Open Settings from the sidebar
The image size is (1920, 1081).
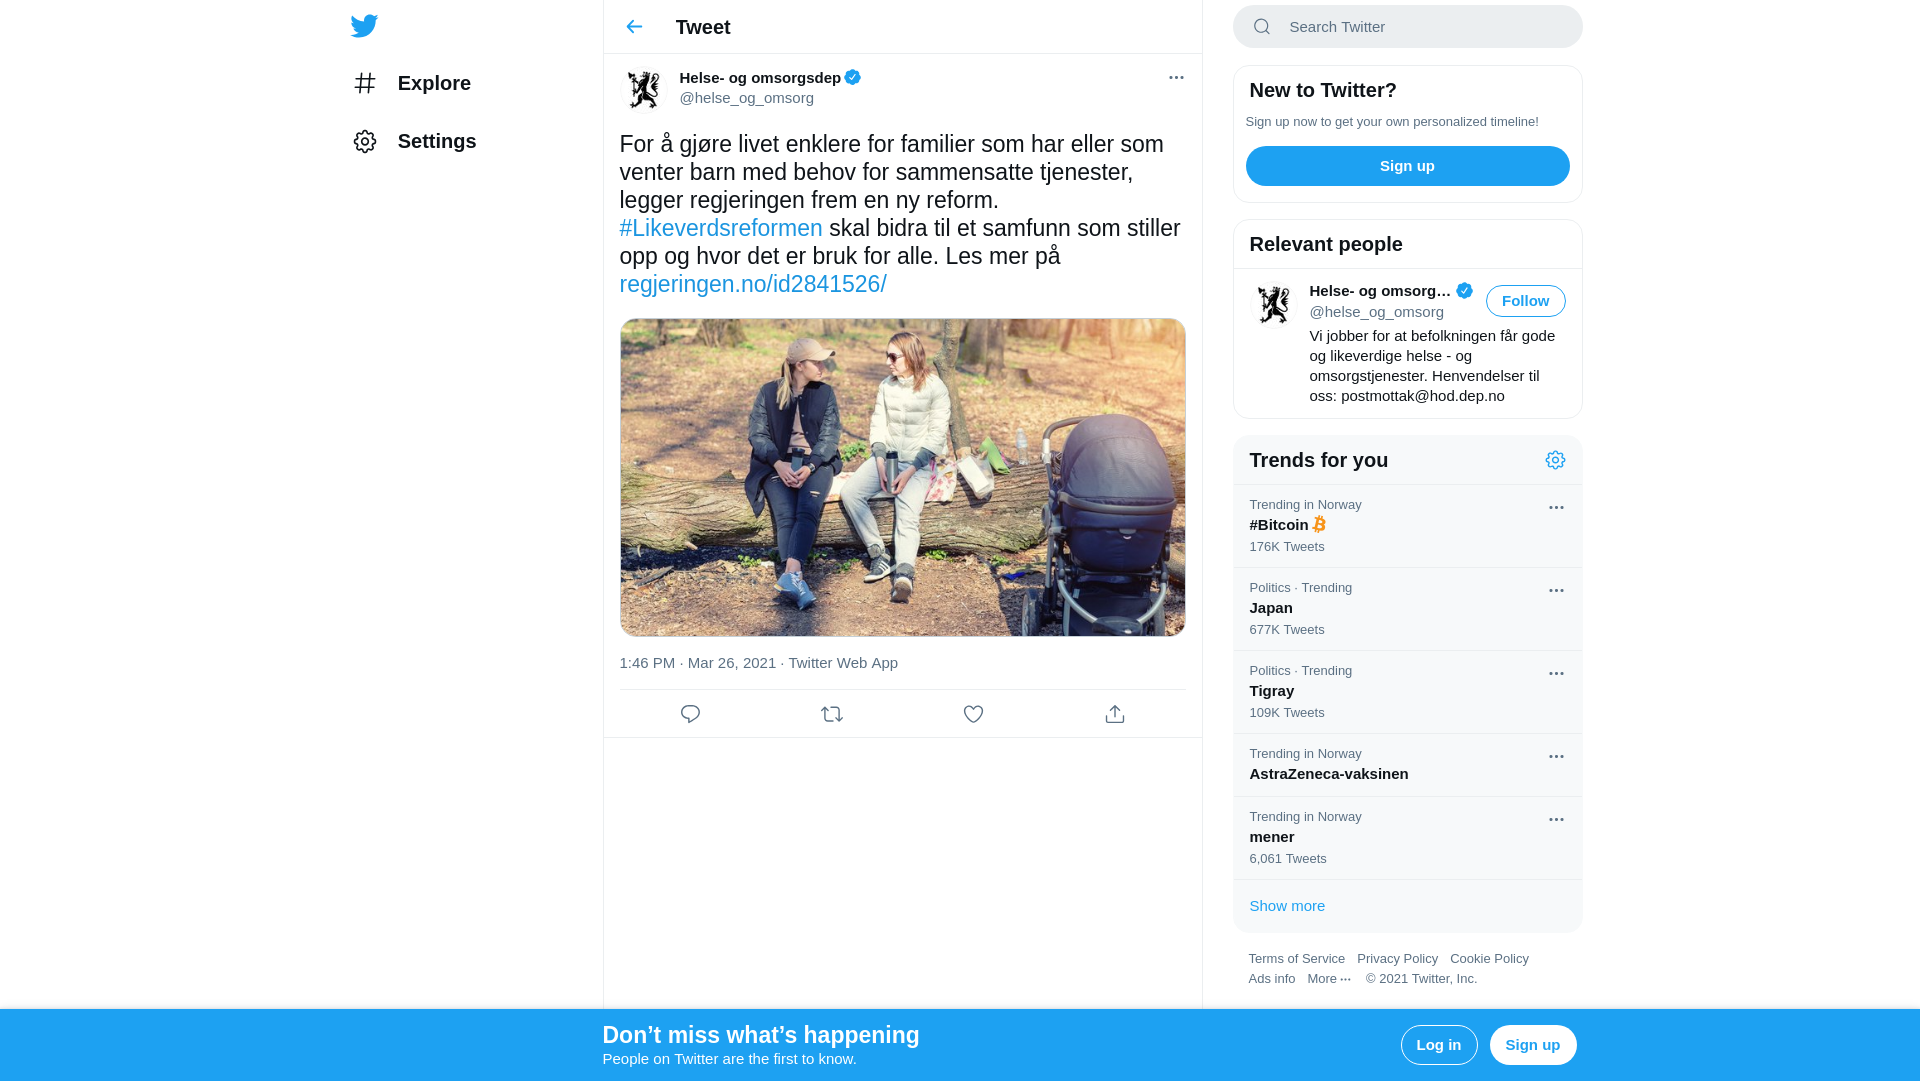(415, 141)
